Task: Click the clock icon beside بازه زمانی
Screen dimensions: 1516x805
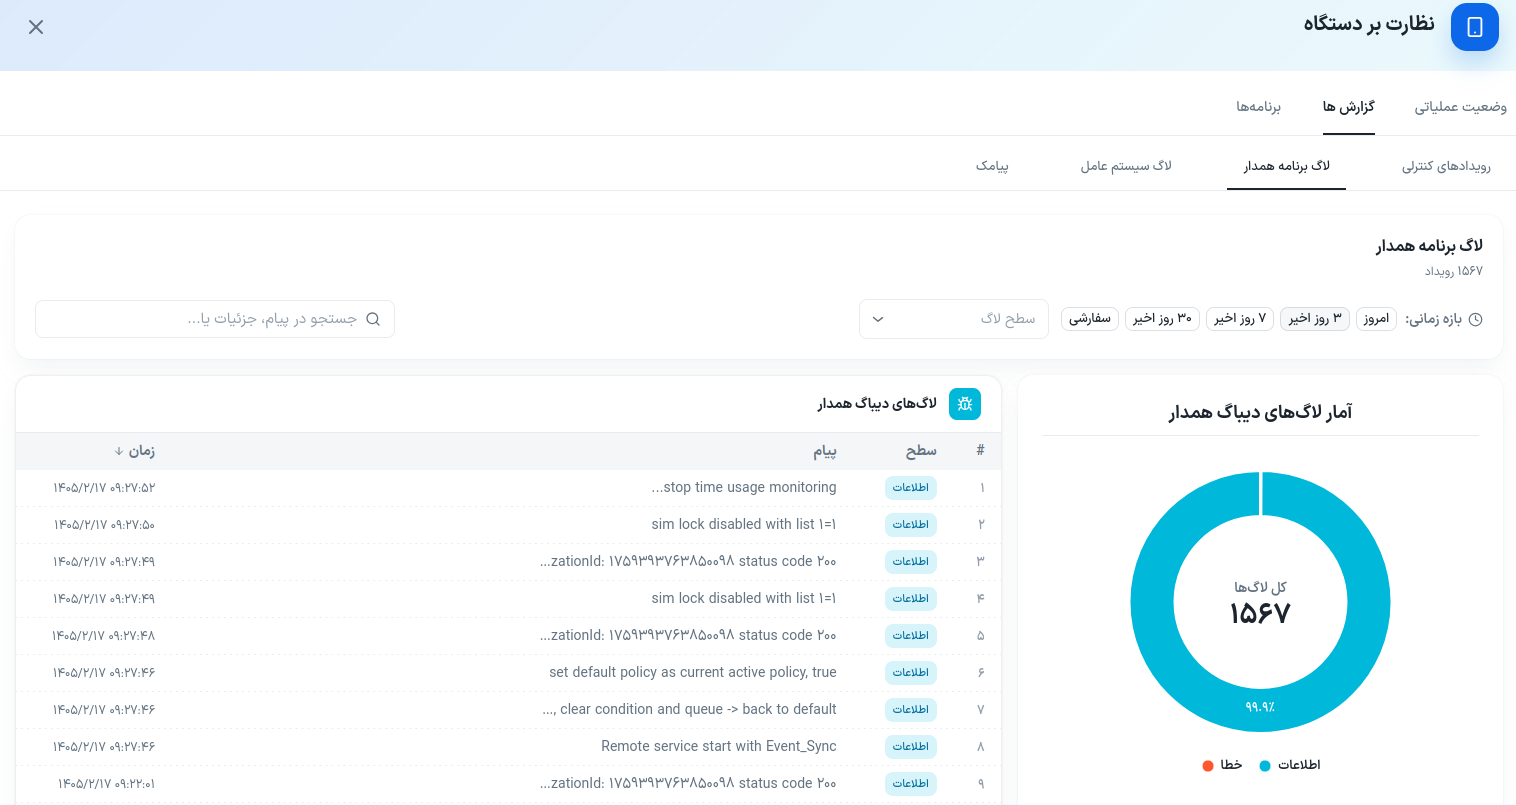Action: [1475, 320]
